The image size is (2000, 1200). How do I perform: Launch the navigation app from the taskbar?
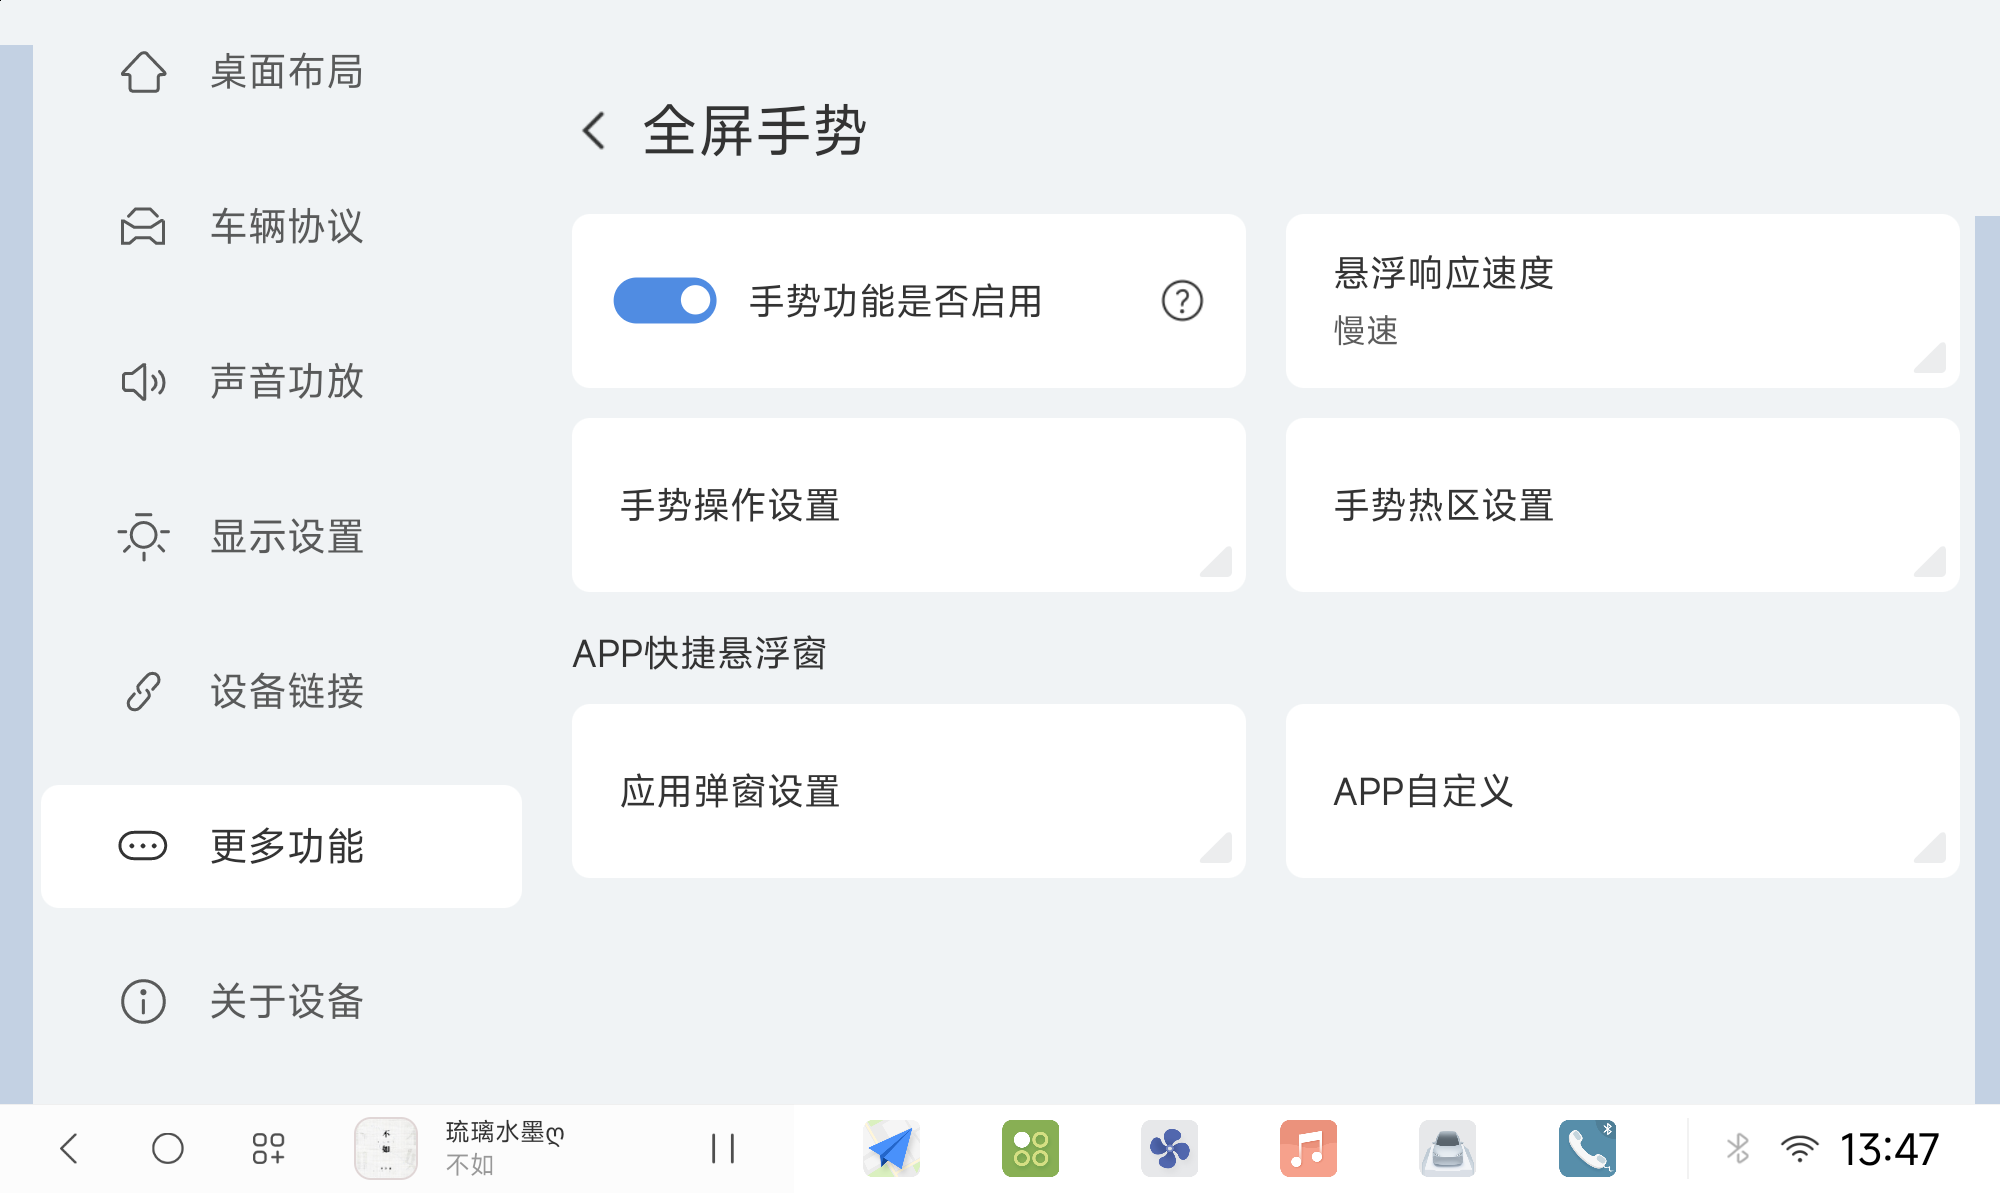tap(891, 1147)
